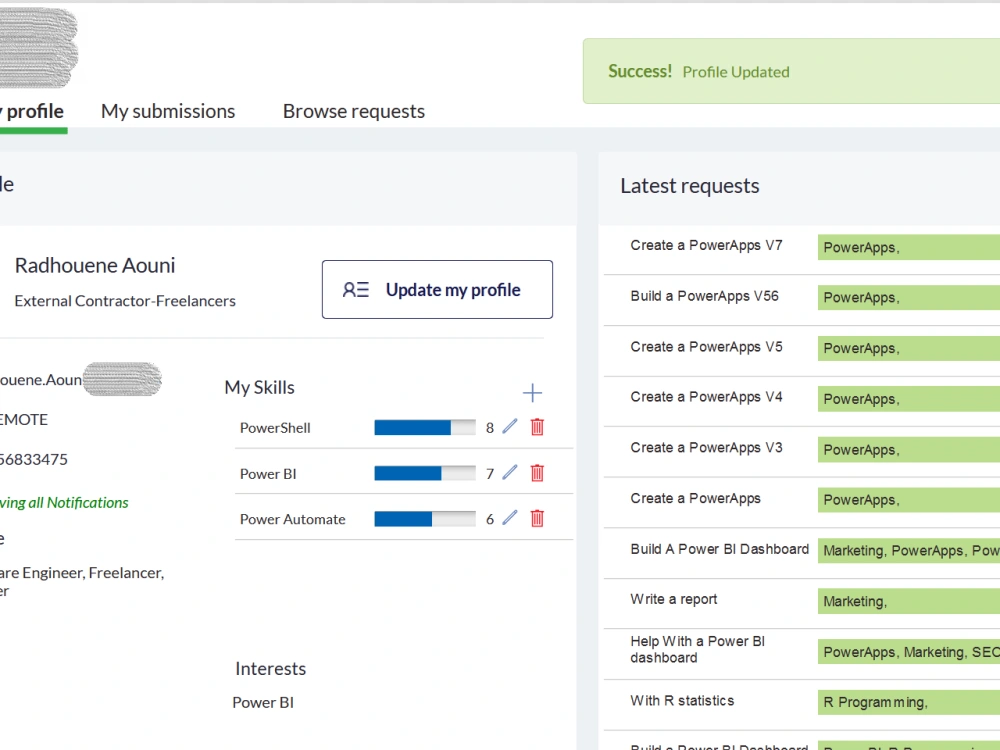Viewport: 1000px width, 750px height.
Task: Click the phone number ending 56833475
Action: pos(34,459)
